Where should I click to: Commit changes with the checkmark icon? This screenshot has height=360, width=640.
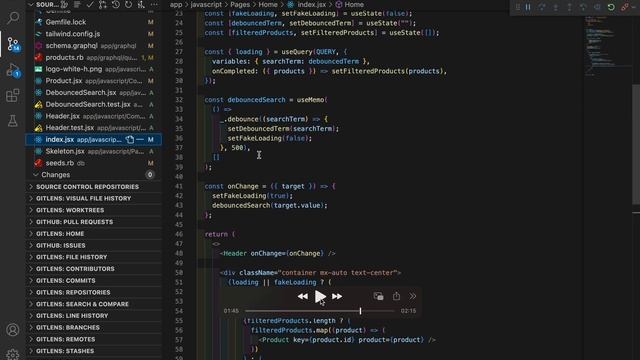pos(90,4)
